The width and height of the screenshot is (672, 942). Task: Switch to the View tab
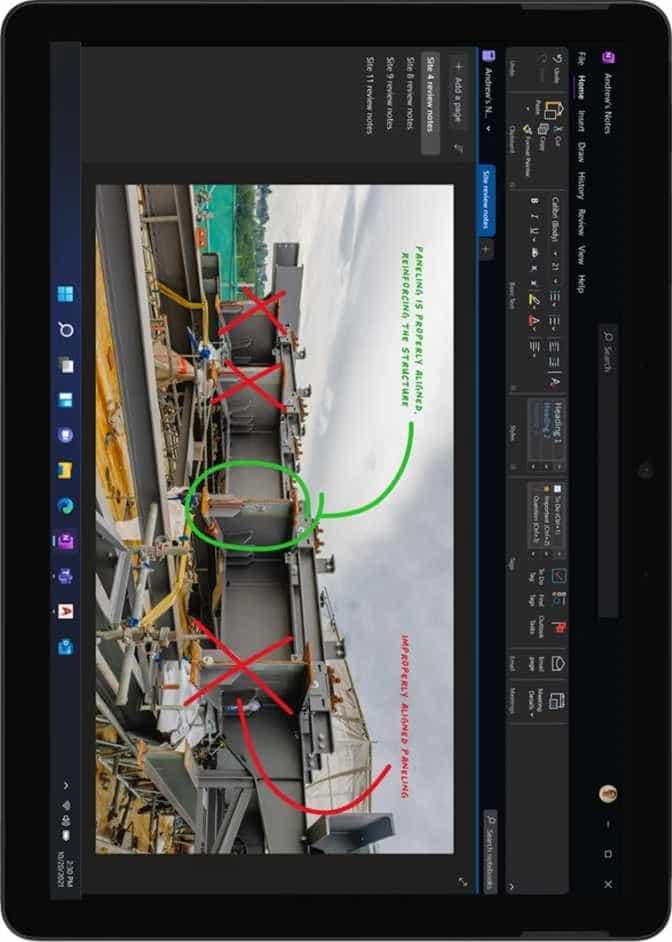click(x=581, y=254)
